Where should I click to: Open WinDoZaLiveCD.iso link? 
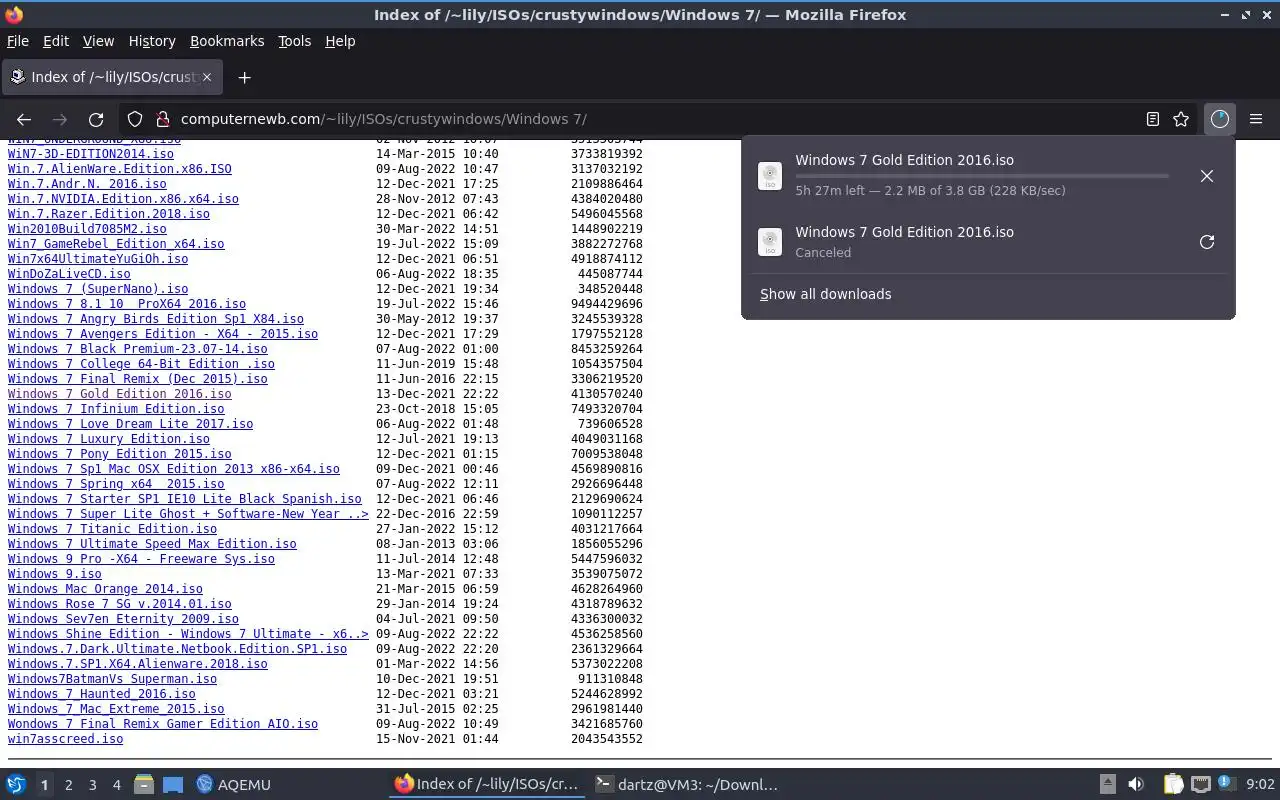point(69,274)
